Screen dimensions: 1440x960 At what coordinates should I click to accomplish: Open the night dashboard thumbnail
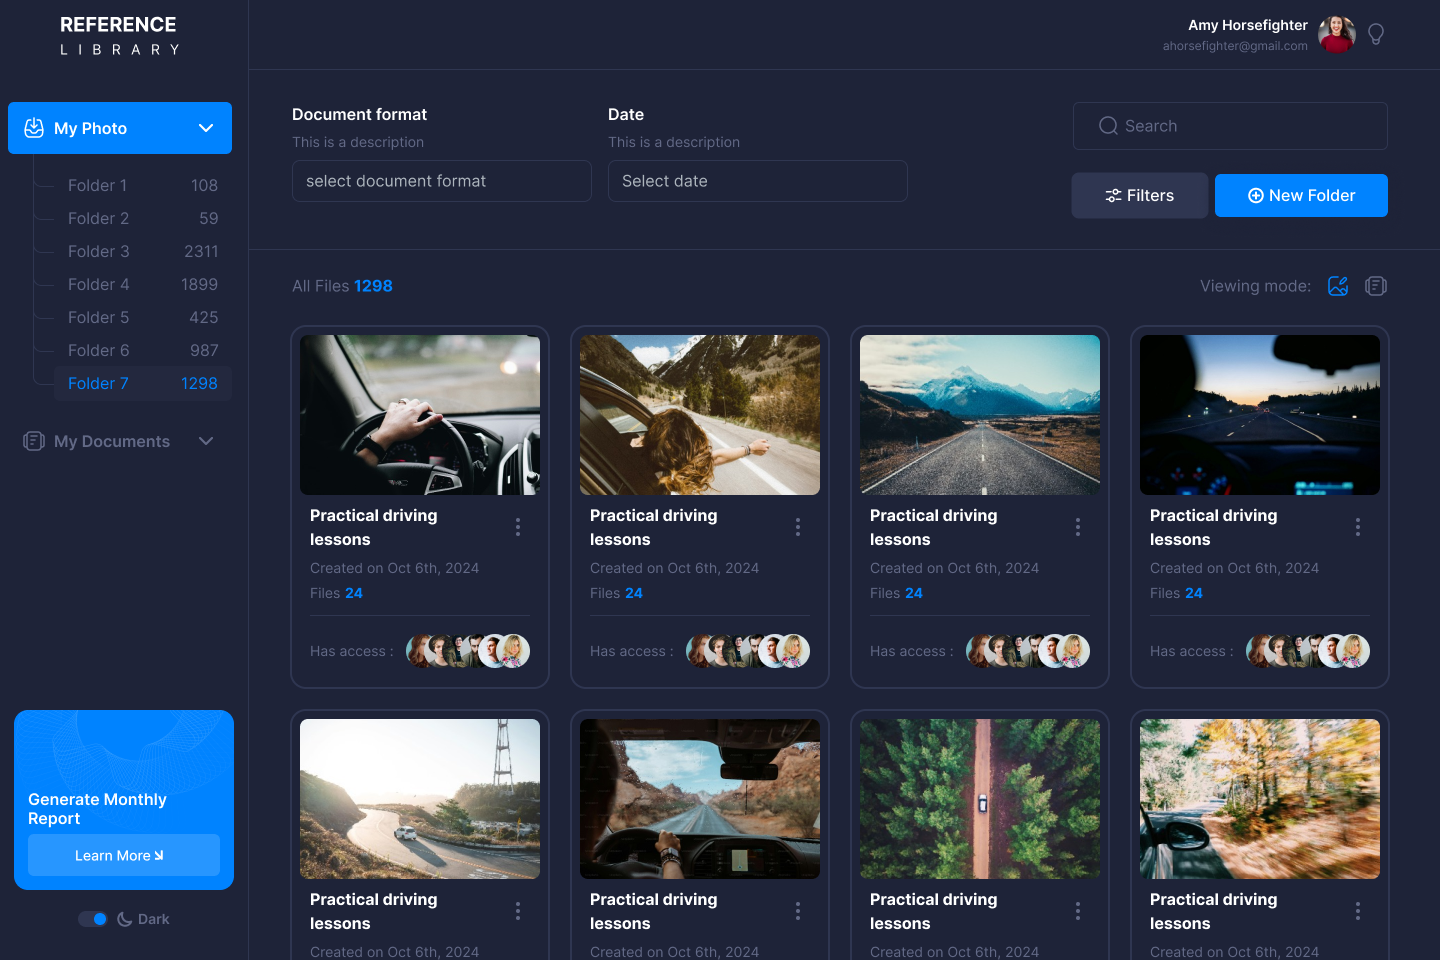[x=1260, y=415]
